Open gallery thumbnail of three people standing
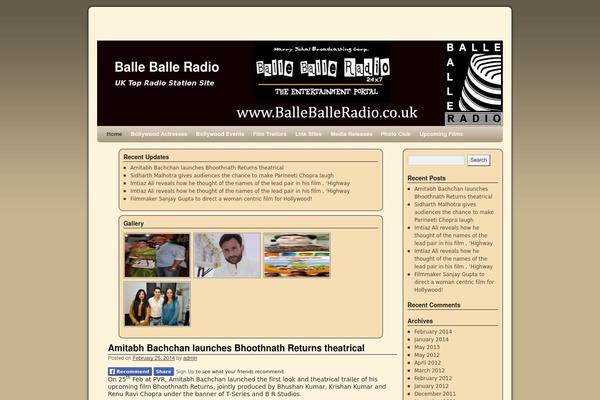 157,304
